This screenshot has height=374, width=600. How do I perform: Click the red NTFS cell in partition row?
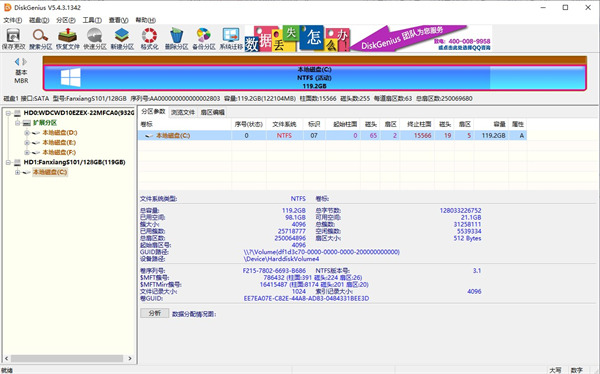point(284,136)
